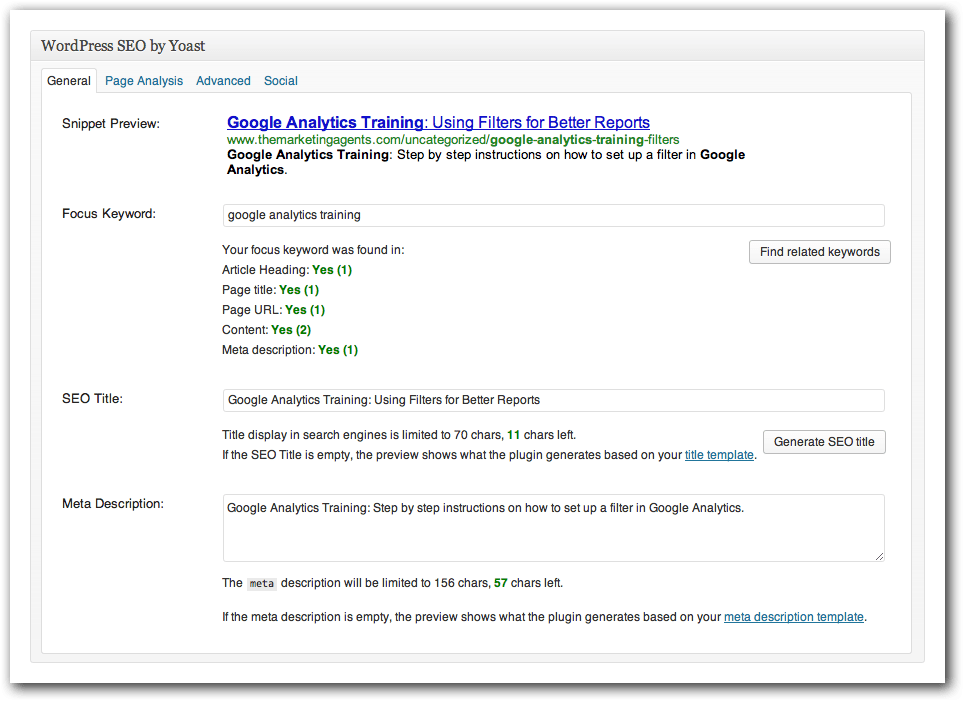
Task: Select the Social tab
Action: pyautogui.click(x=280, y=81)
